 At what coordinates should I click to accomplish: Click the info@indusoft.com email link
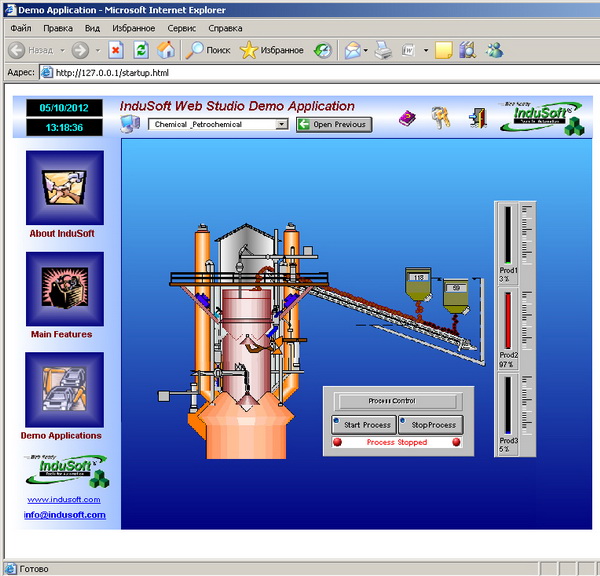coord(65,515)
